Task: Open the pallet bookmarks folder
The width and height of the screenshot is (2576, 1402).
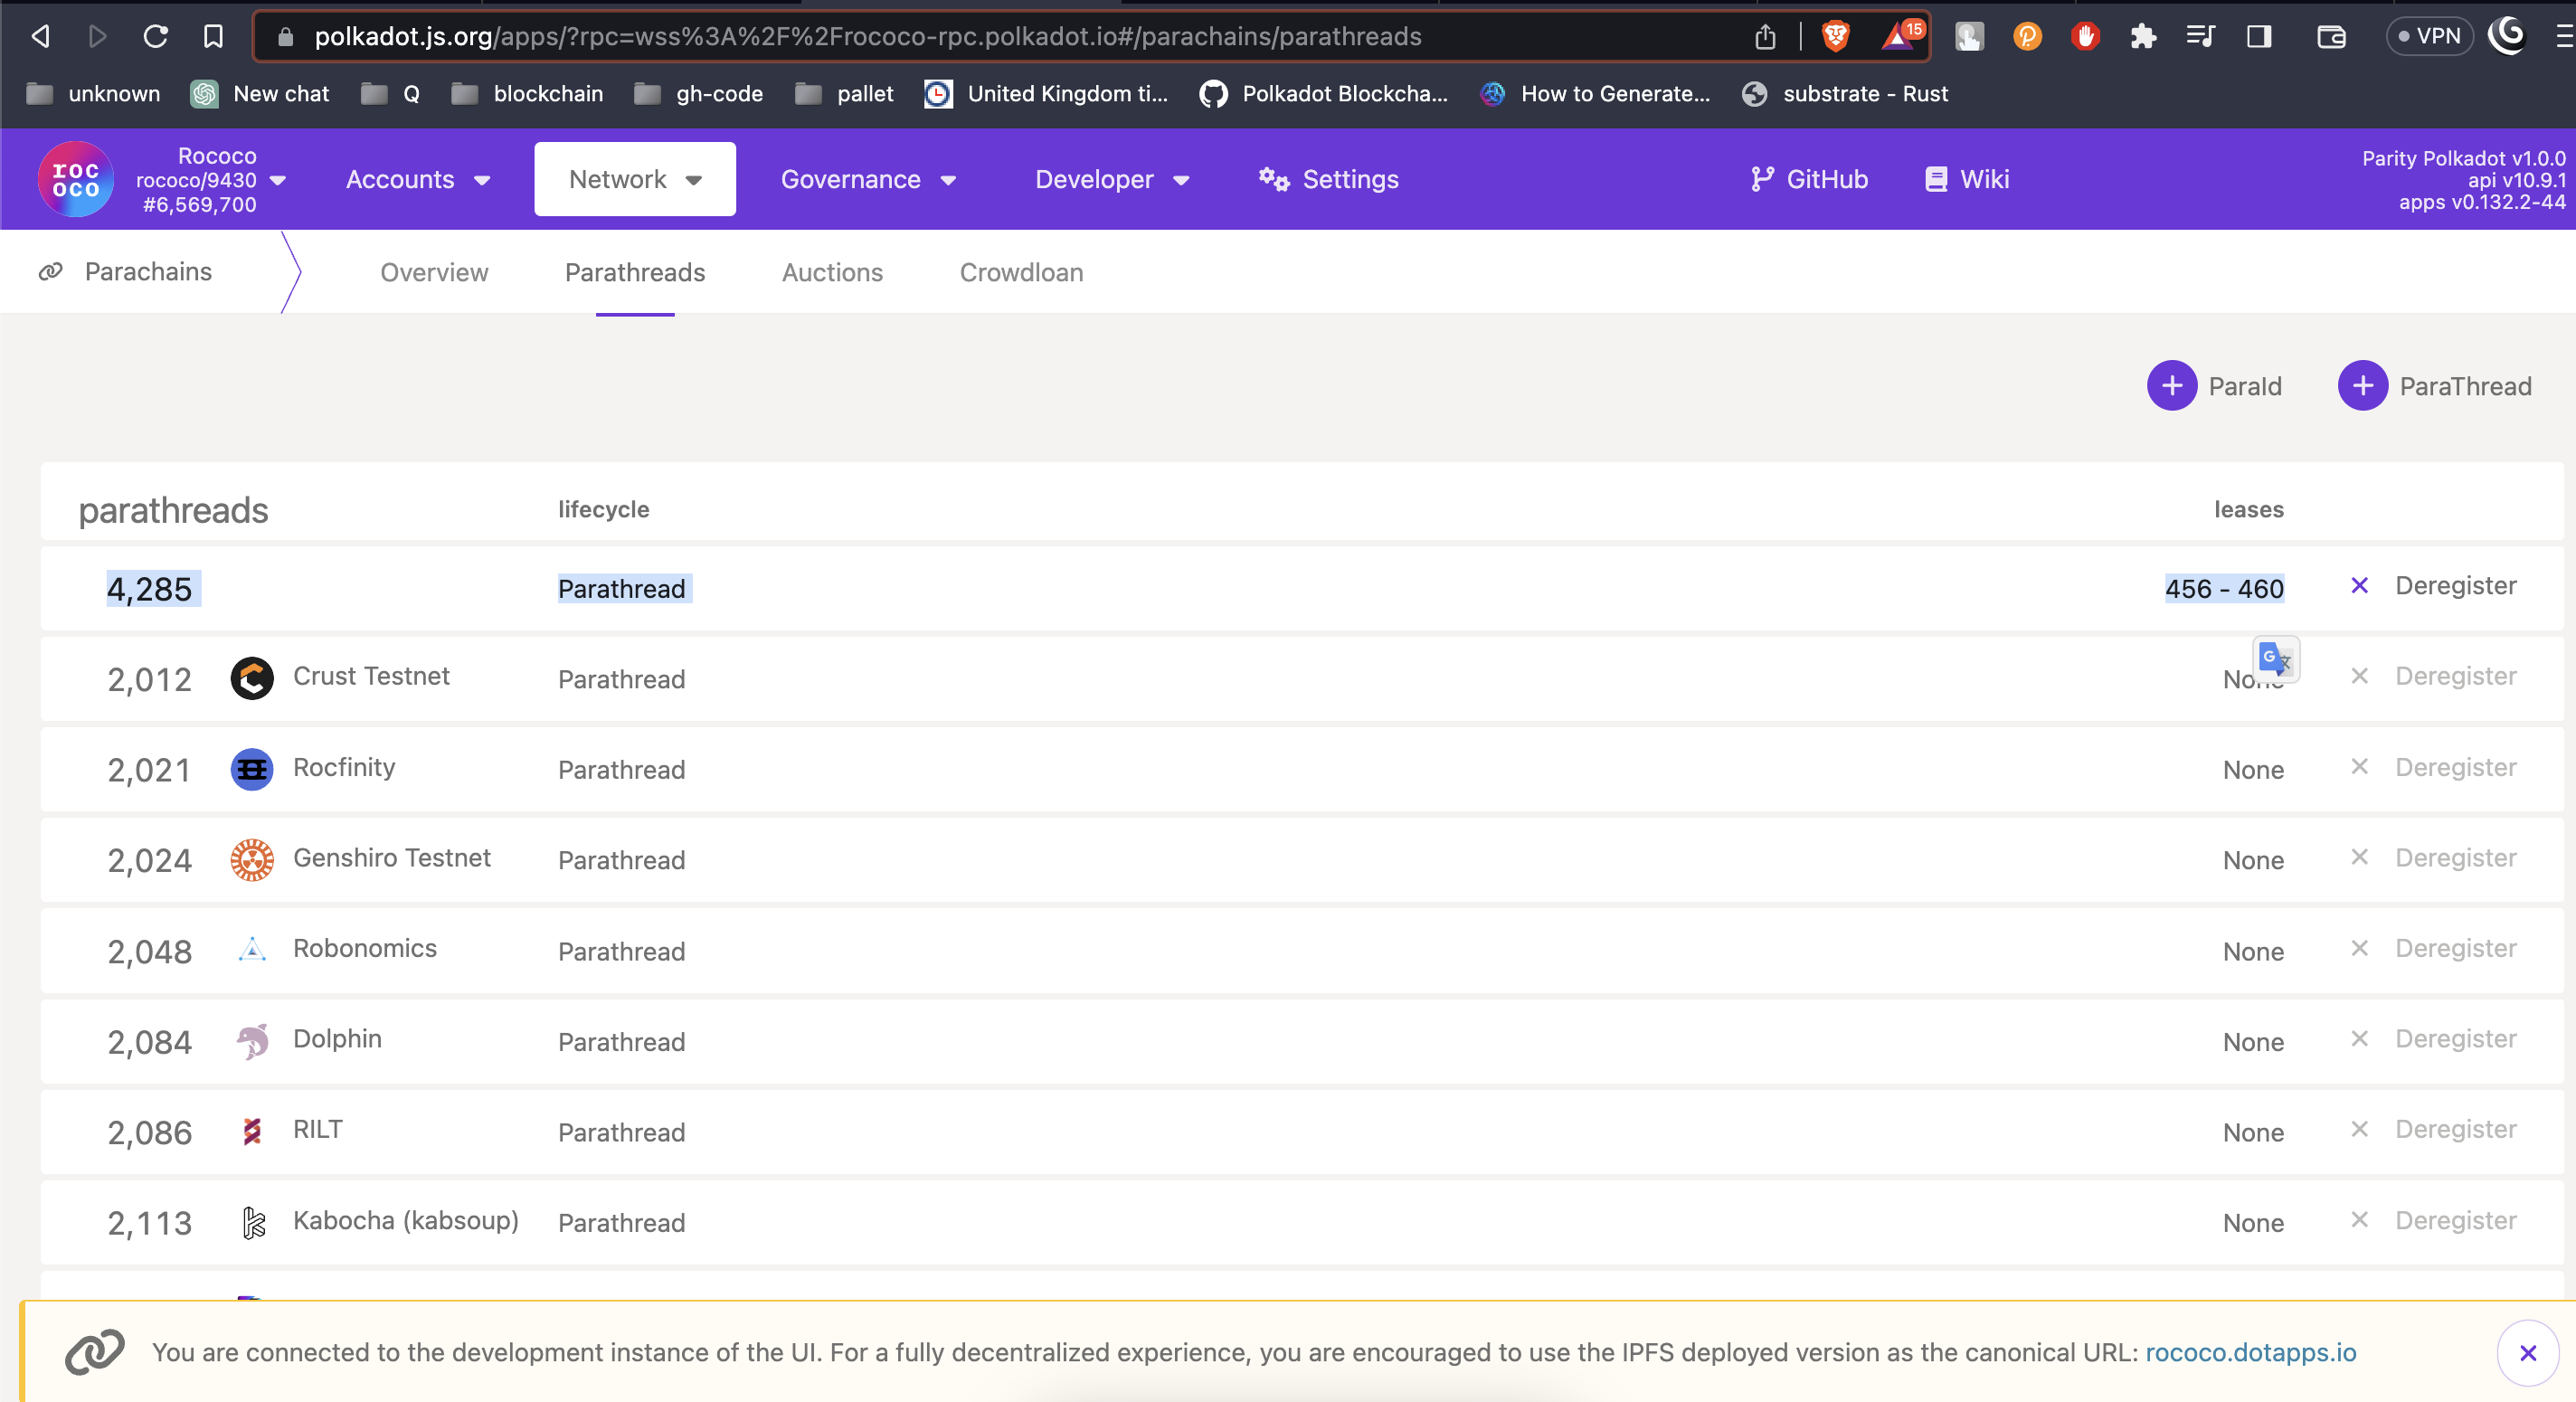Action: [x=845, y=94]
